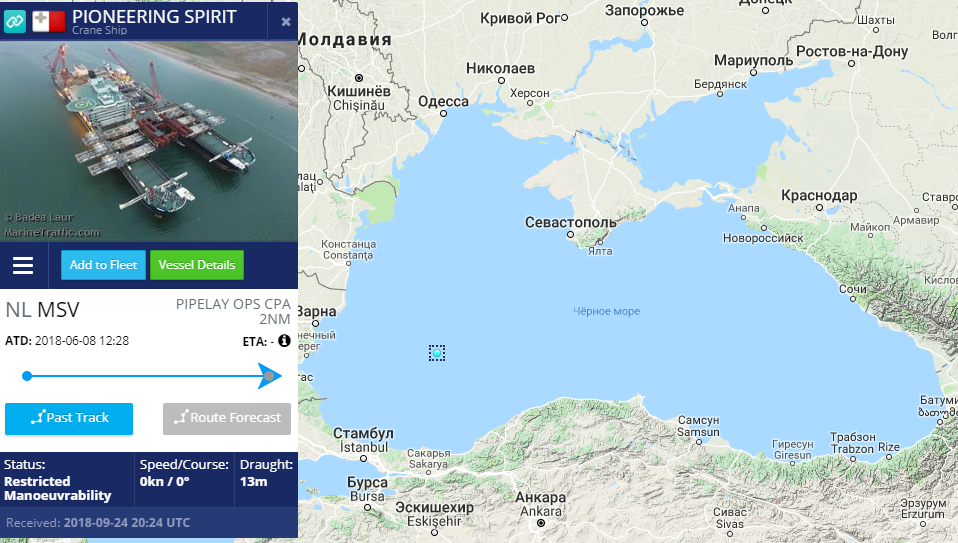The image size is (958, 543).
Task: Click the Краснодар city marker on the map
Action: coord(819,208)
